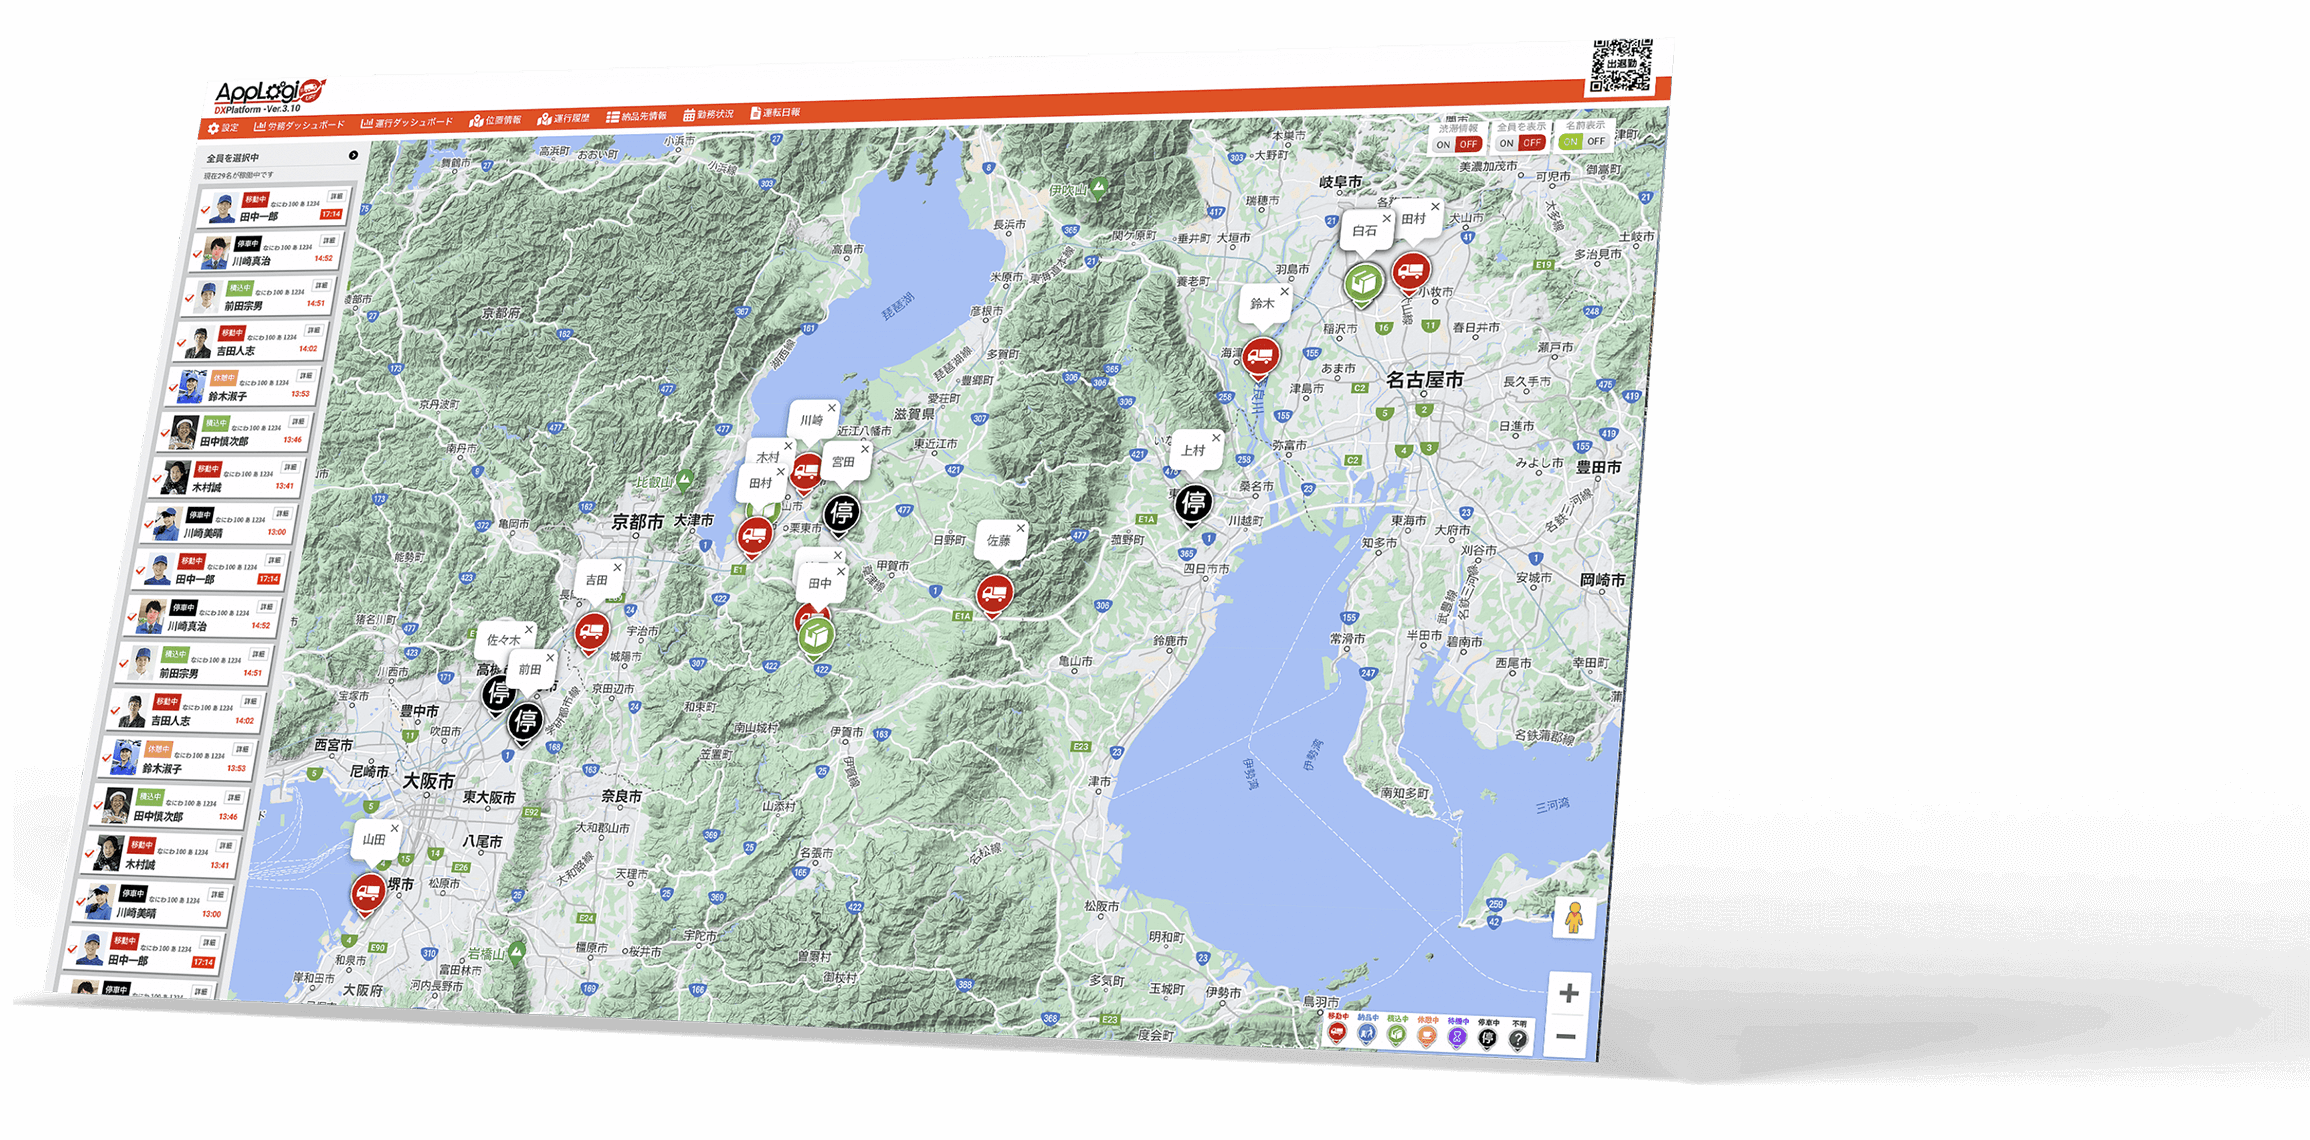Viewport: 2310px width, 1140px height.
Task: Click the red truck marker under 川崎
Action: (806, 472)
